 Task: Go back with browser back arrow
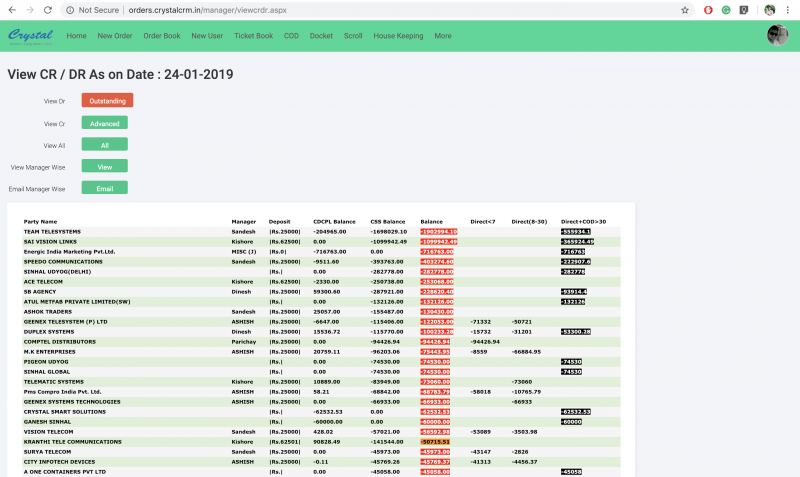coord(12,10)
